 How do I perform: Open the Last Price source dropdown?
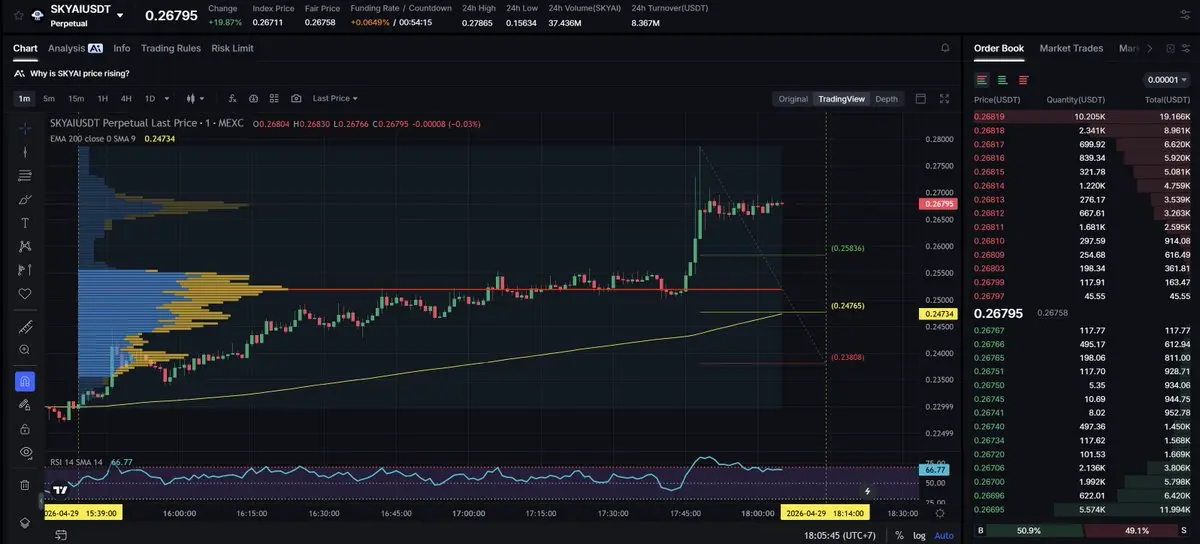335,99
